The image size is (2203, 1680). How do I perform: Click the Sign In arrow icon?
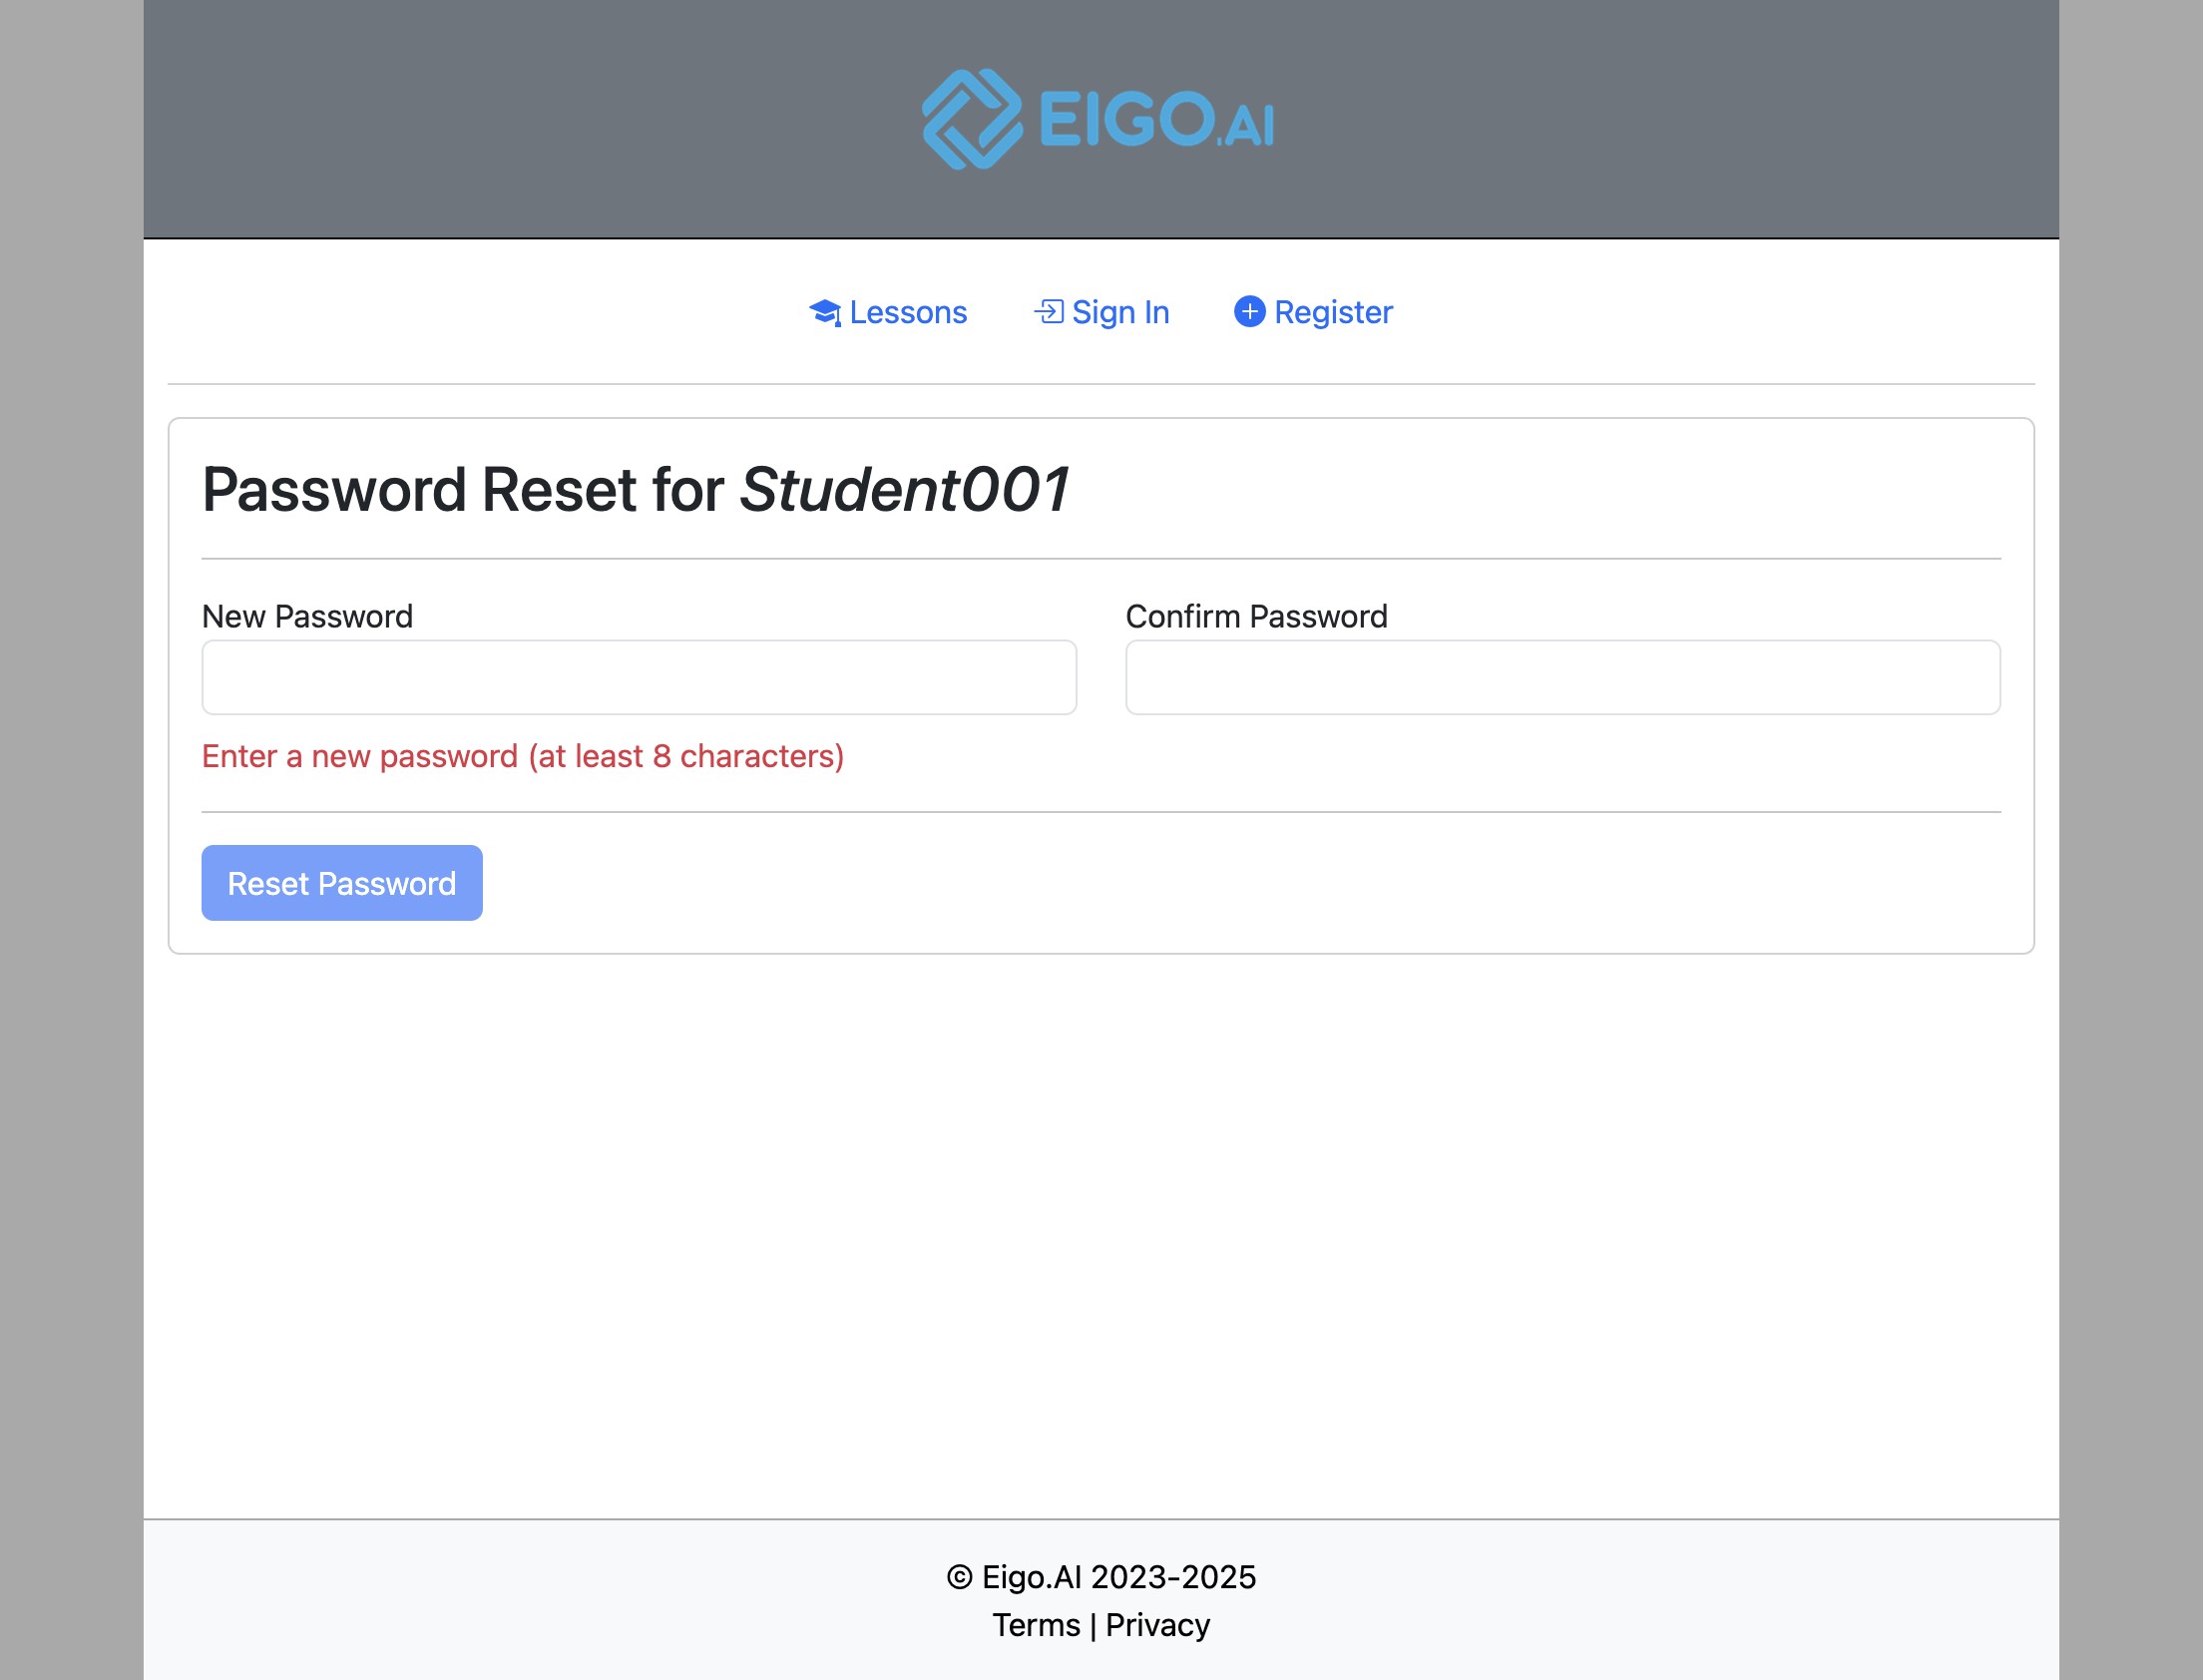1048,312
